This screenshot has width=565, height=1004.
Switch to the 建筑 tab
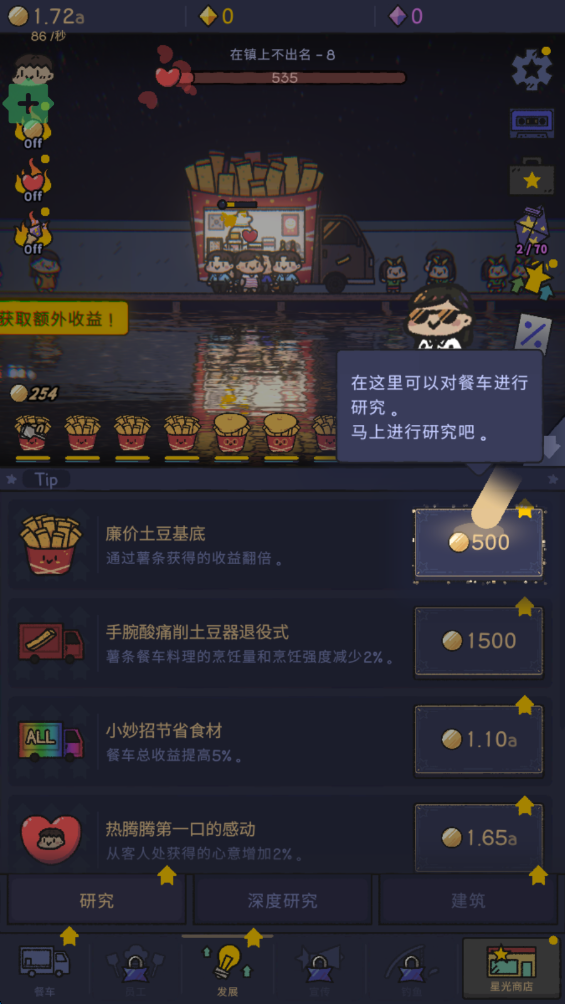(x=468, y=900)
